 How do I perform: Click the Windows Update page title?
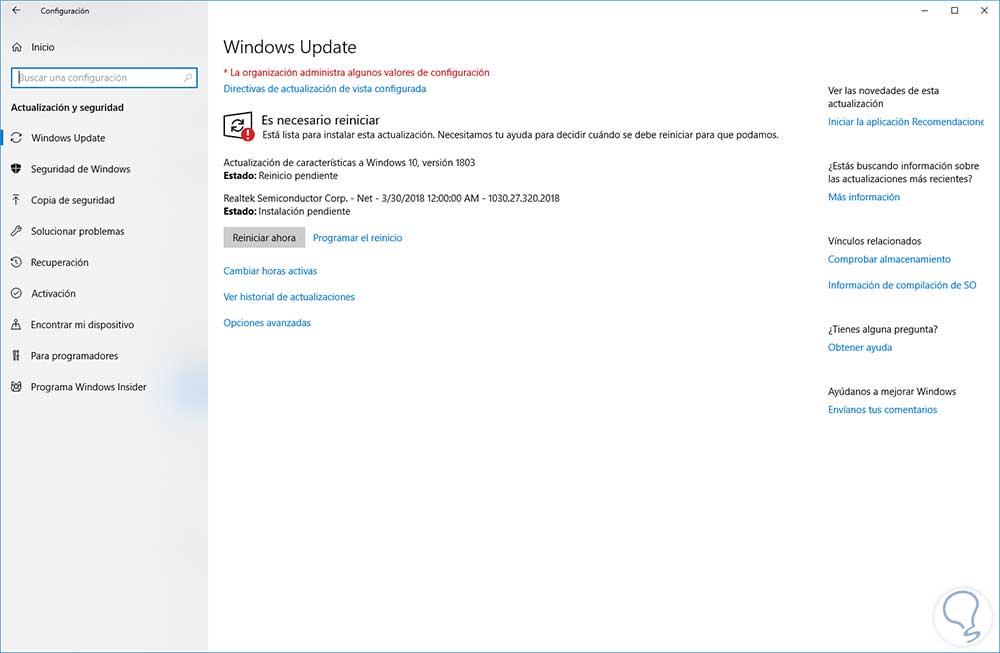pos(290,47)
